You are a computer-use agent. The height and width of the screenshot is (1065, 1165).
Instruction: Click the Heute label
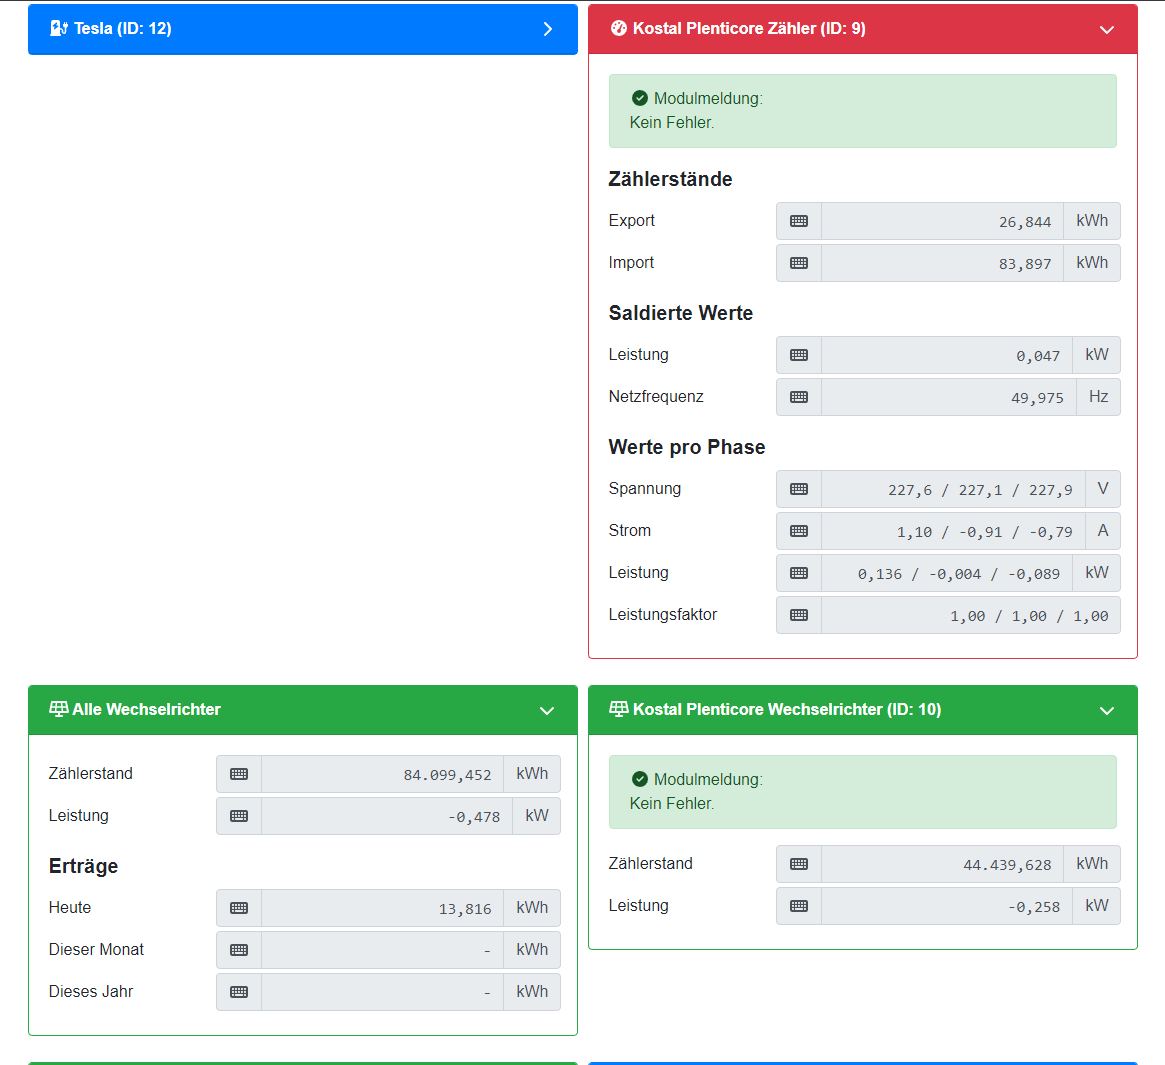click(70, 907)
